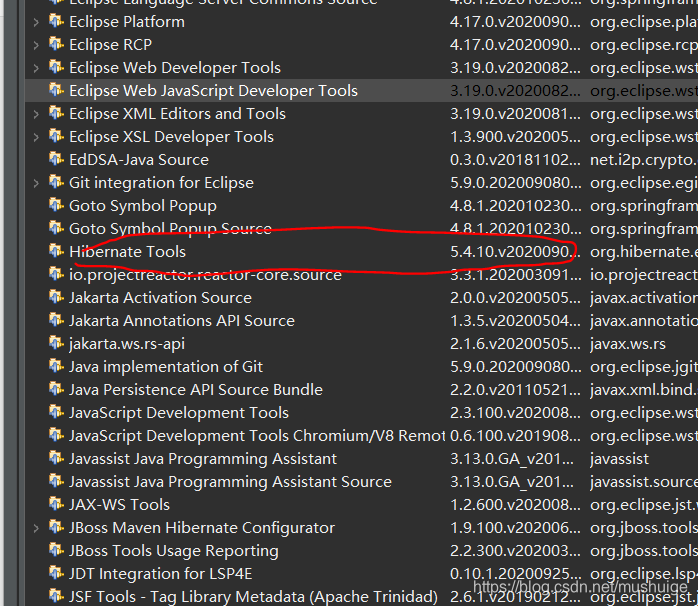
Task: Click the Eclipse RCP feature icon
Action: pos(56,44)
